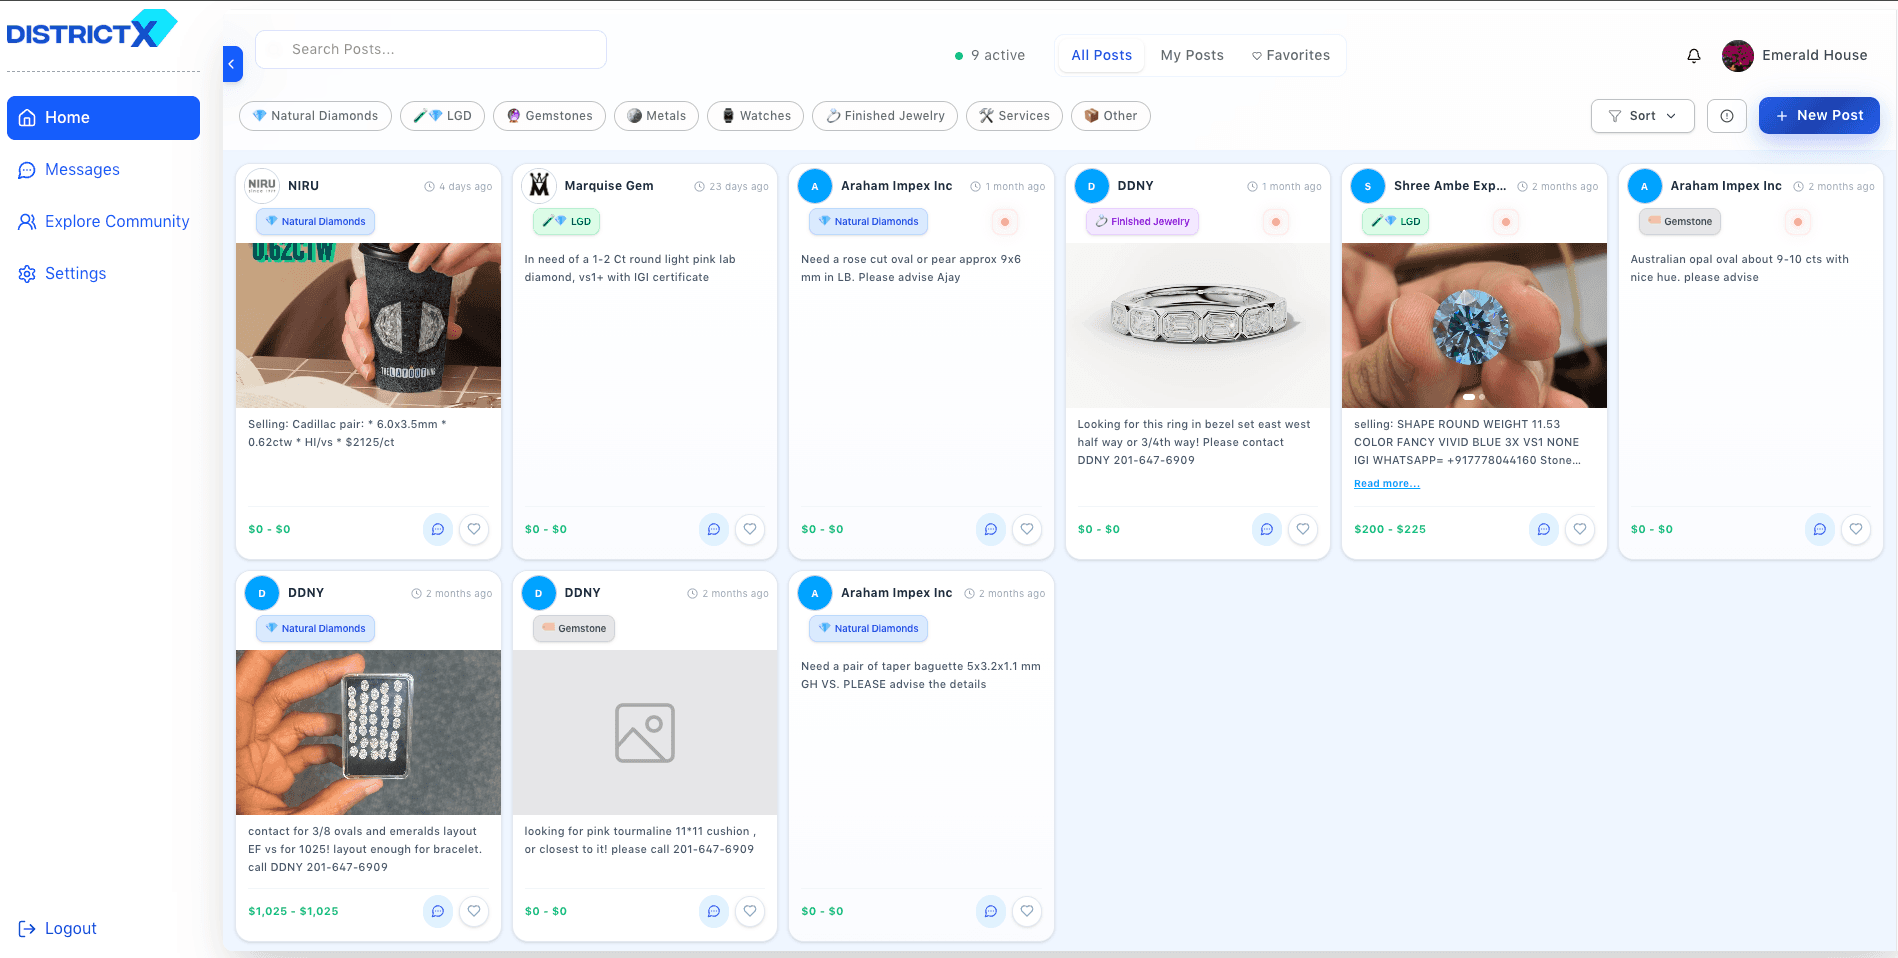
Task: Click the info icon next to New Post
Action: coord(1726,115)
